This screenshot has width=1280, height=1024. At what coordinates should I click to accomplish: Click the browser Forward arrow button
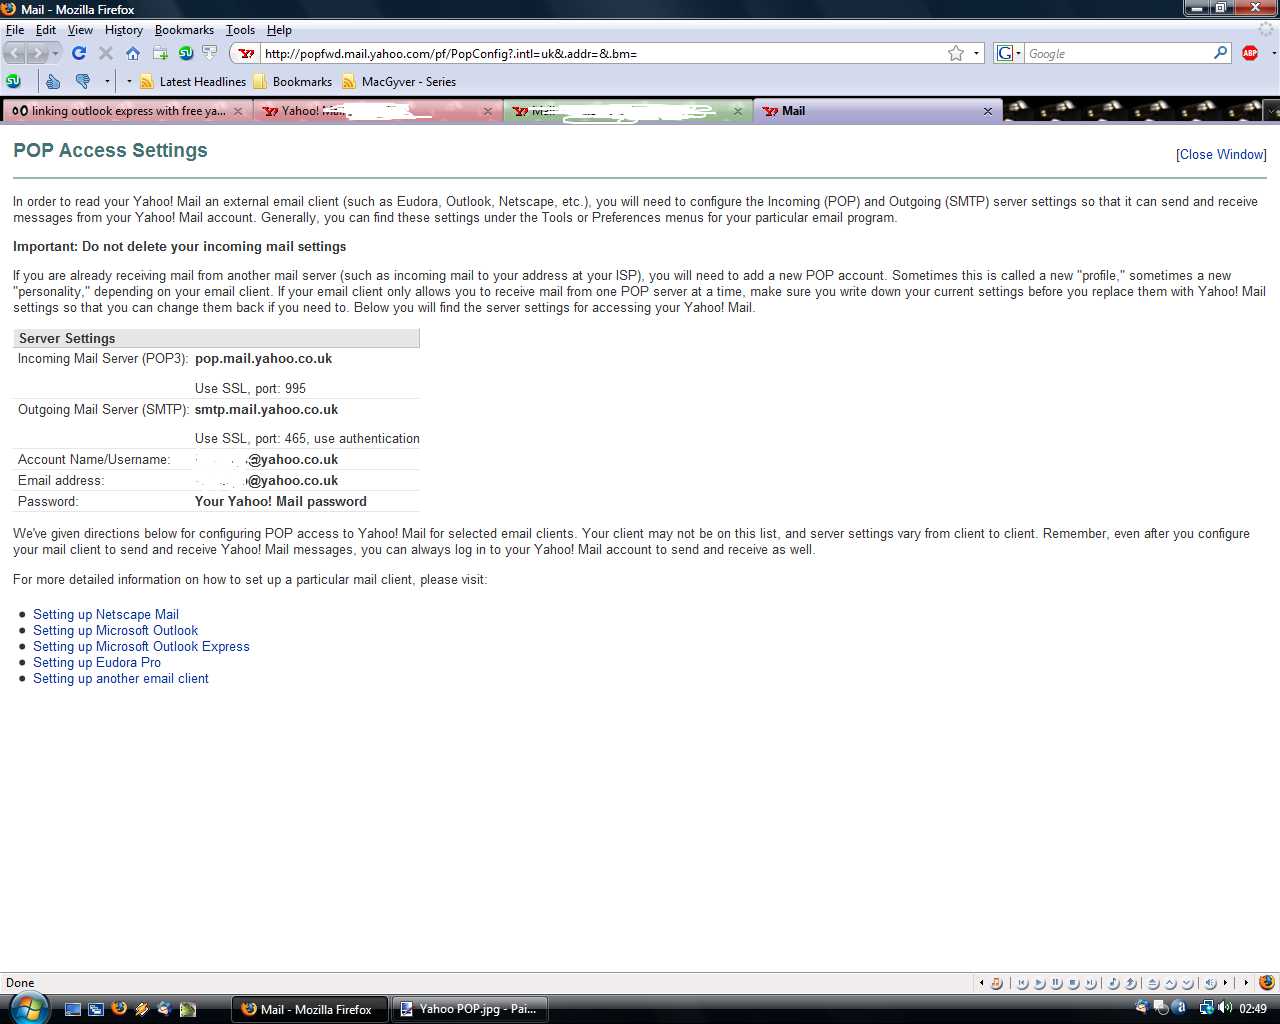tap(38, 53)
